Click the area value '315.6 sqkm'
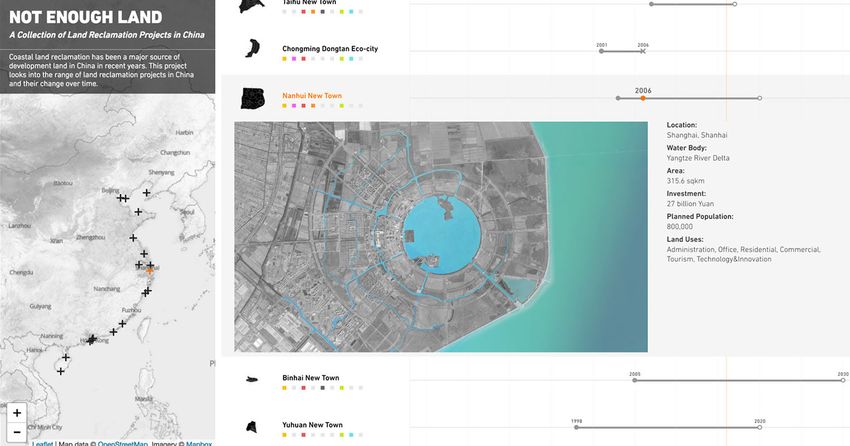Viewport: 850px width, 446px height. [x=686, y=181]
